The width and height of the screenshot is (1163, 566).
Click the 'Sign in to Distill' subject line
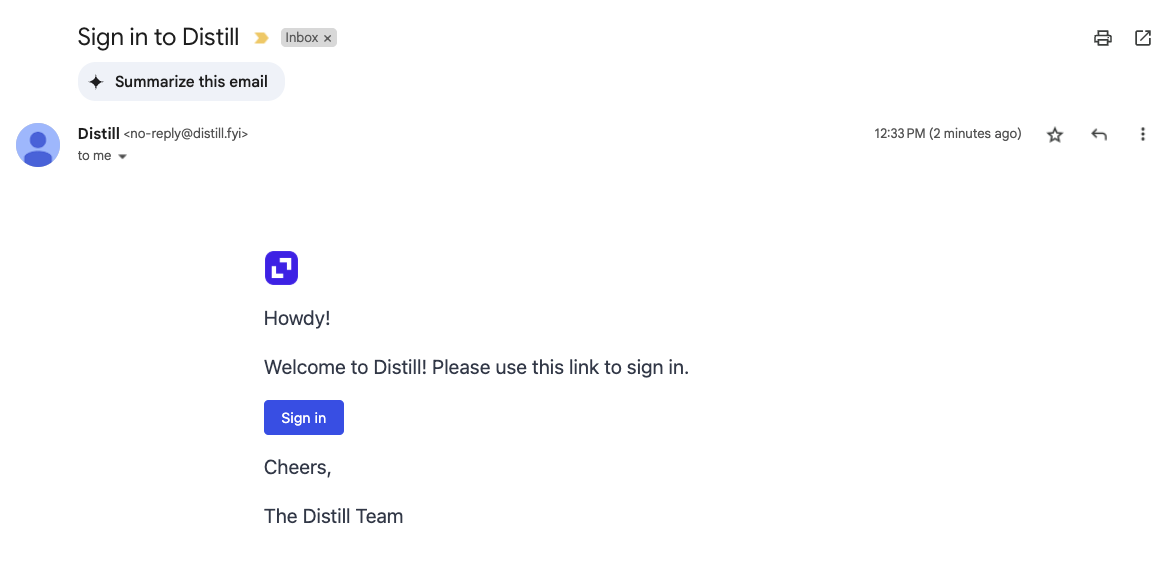(x=159, y=37)
